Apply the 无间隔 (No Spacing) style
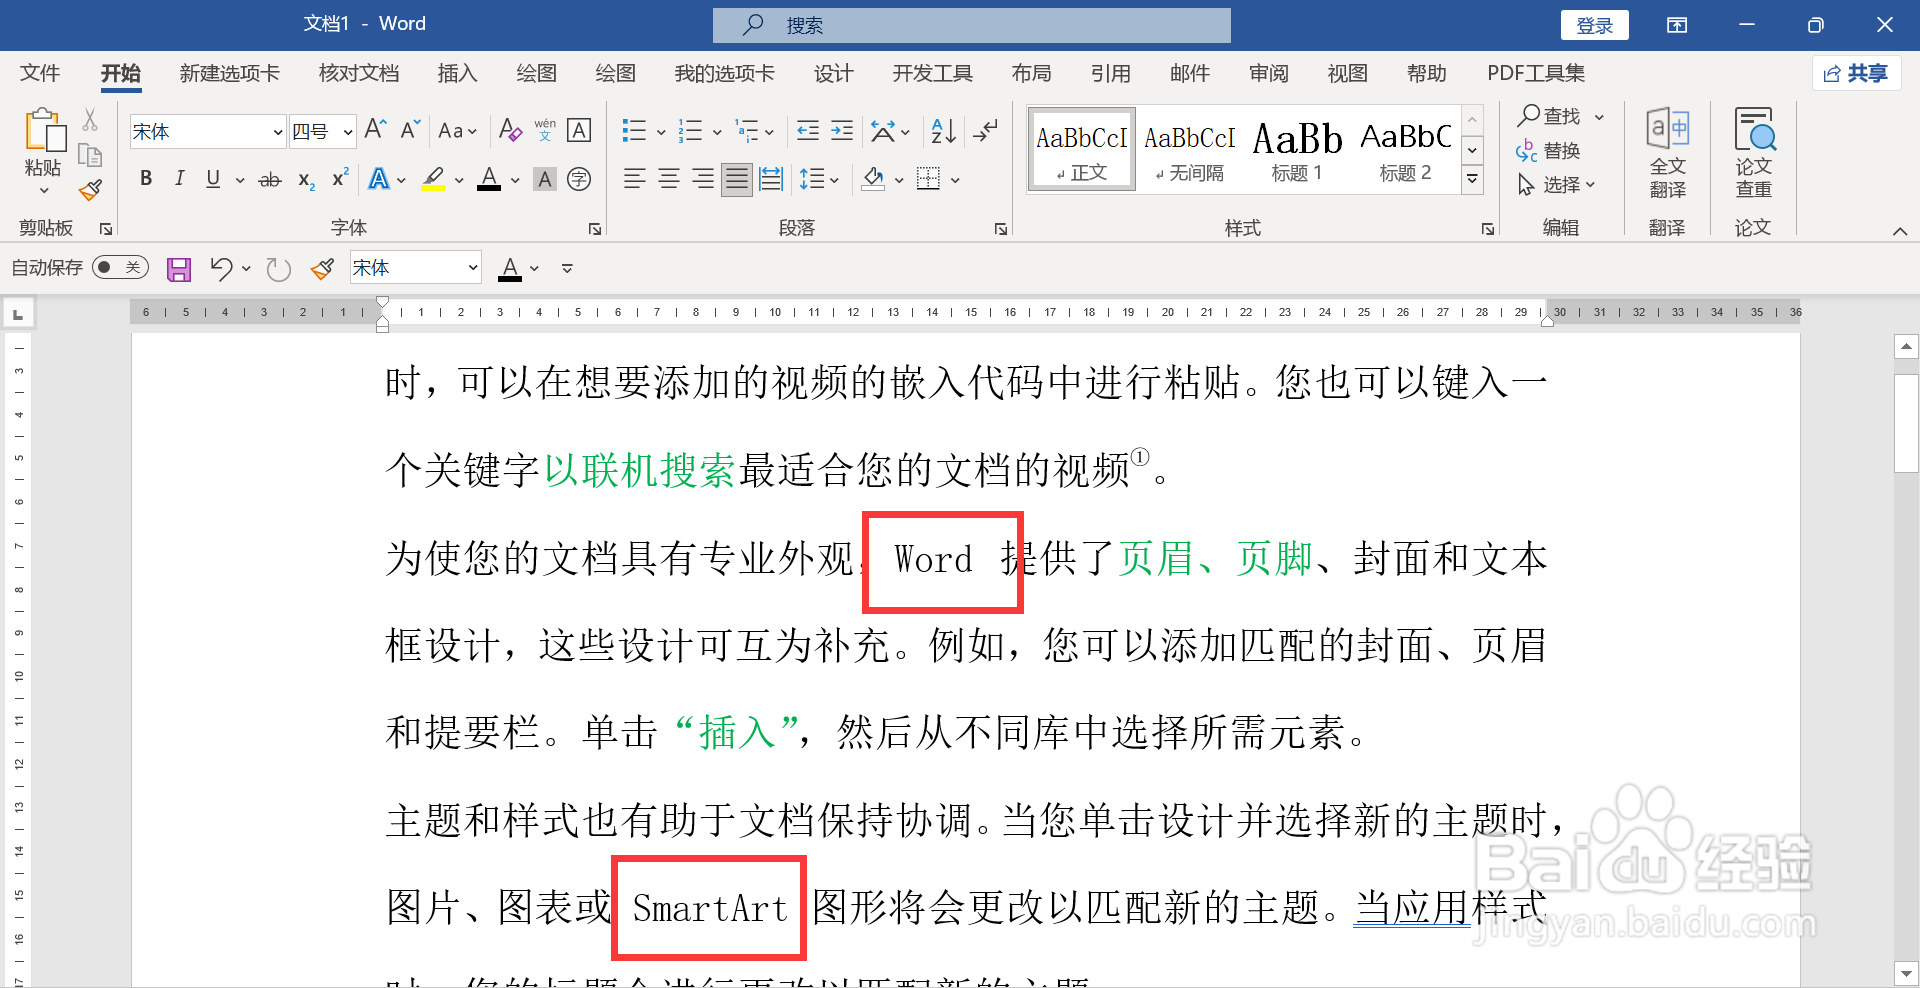1920x988 pixels. click(x=1190, y=150)
